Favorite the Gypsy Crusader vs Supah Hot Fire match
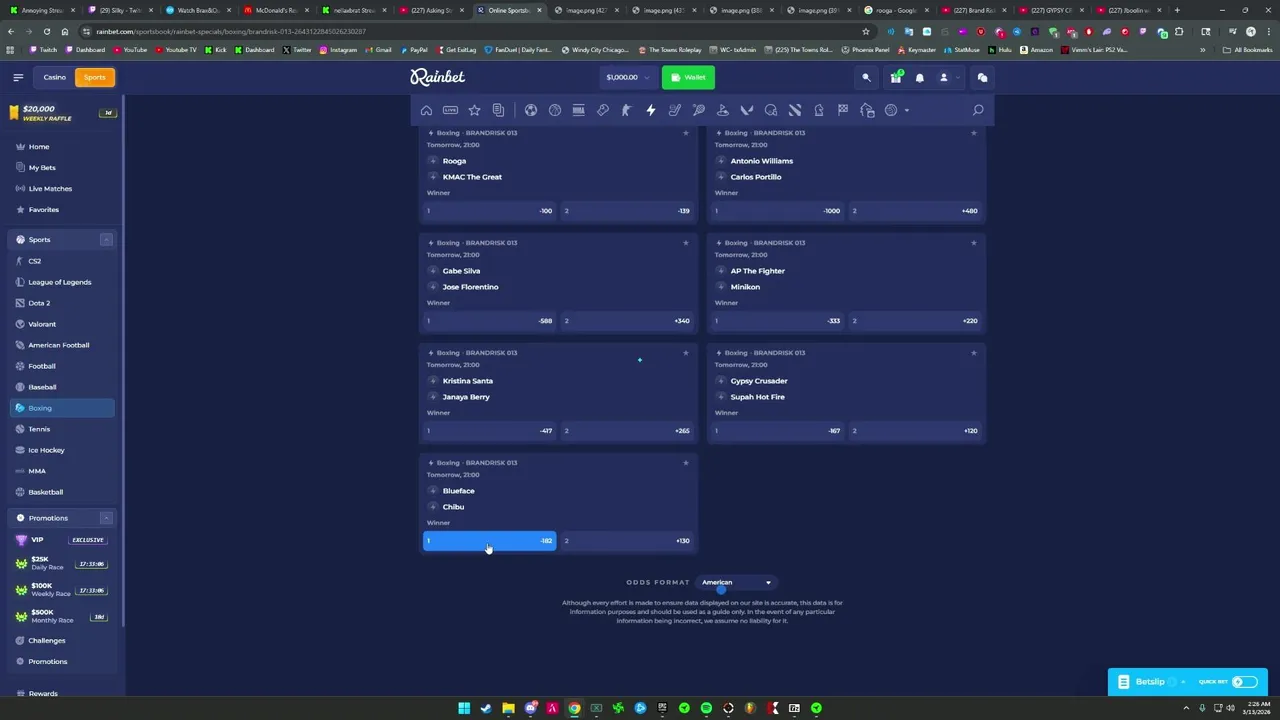The width and height of the screenshot is (1280, 720). (x=974, y=353)
